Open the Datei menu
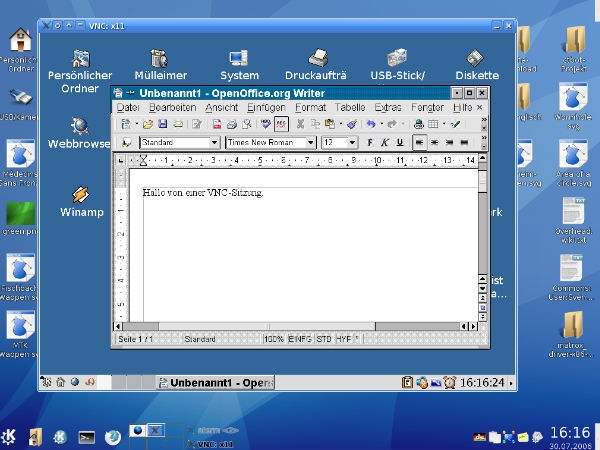The width and height of the screenshot is (600, 450). pos(128,108)
